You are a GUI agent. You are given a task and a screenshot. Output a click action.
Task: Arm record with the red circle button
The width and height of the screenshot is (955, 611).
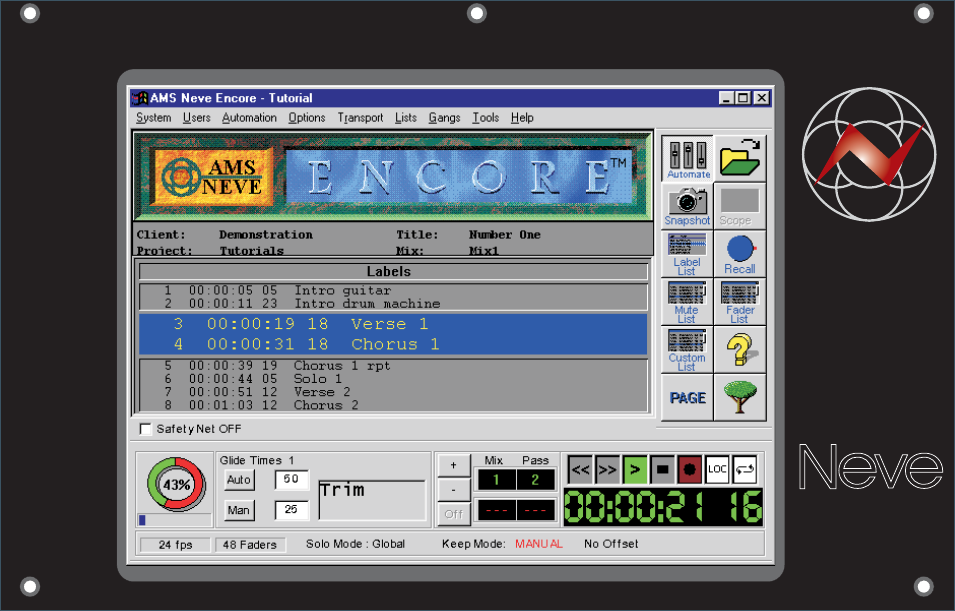coord(689,470)
